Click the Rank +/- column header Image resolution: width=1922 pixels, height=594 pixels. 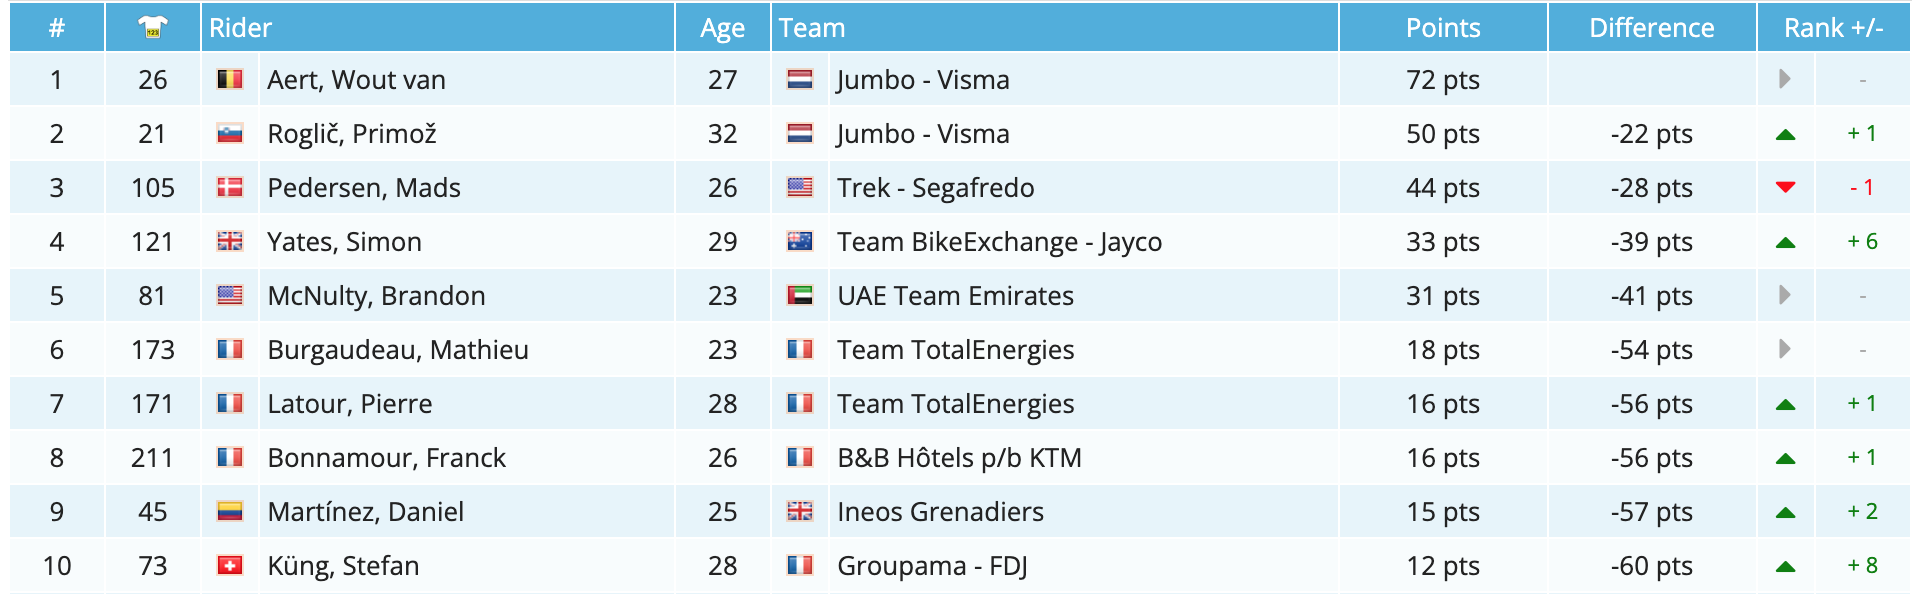pos(1833,28)
